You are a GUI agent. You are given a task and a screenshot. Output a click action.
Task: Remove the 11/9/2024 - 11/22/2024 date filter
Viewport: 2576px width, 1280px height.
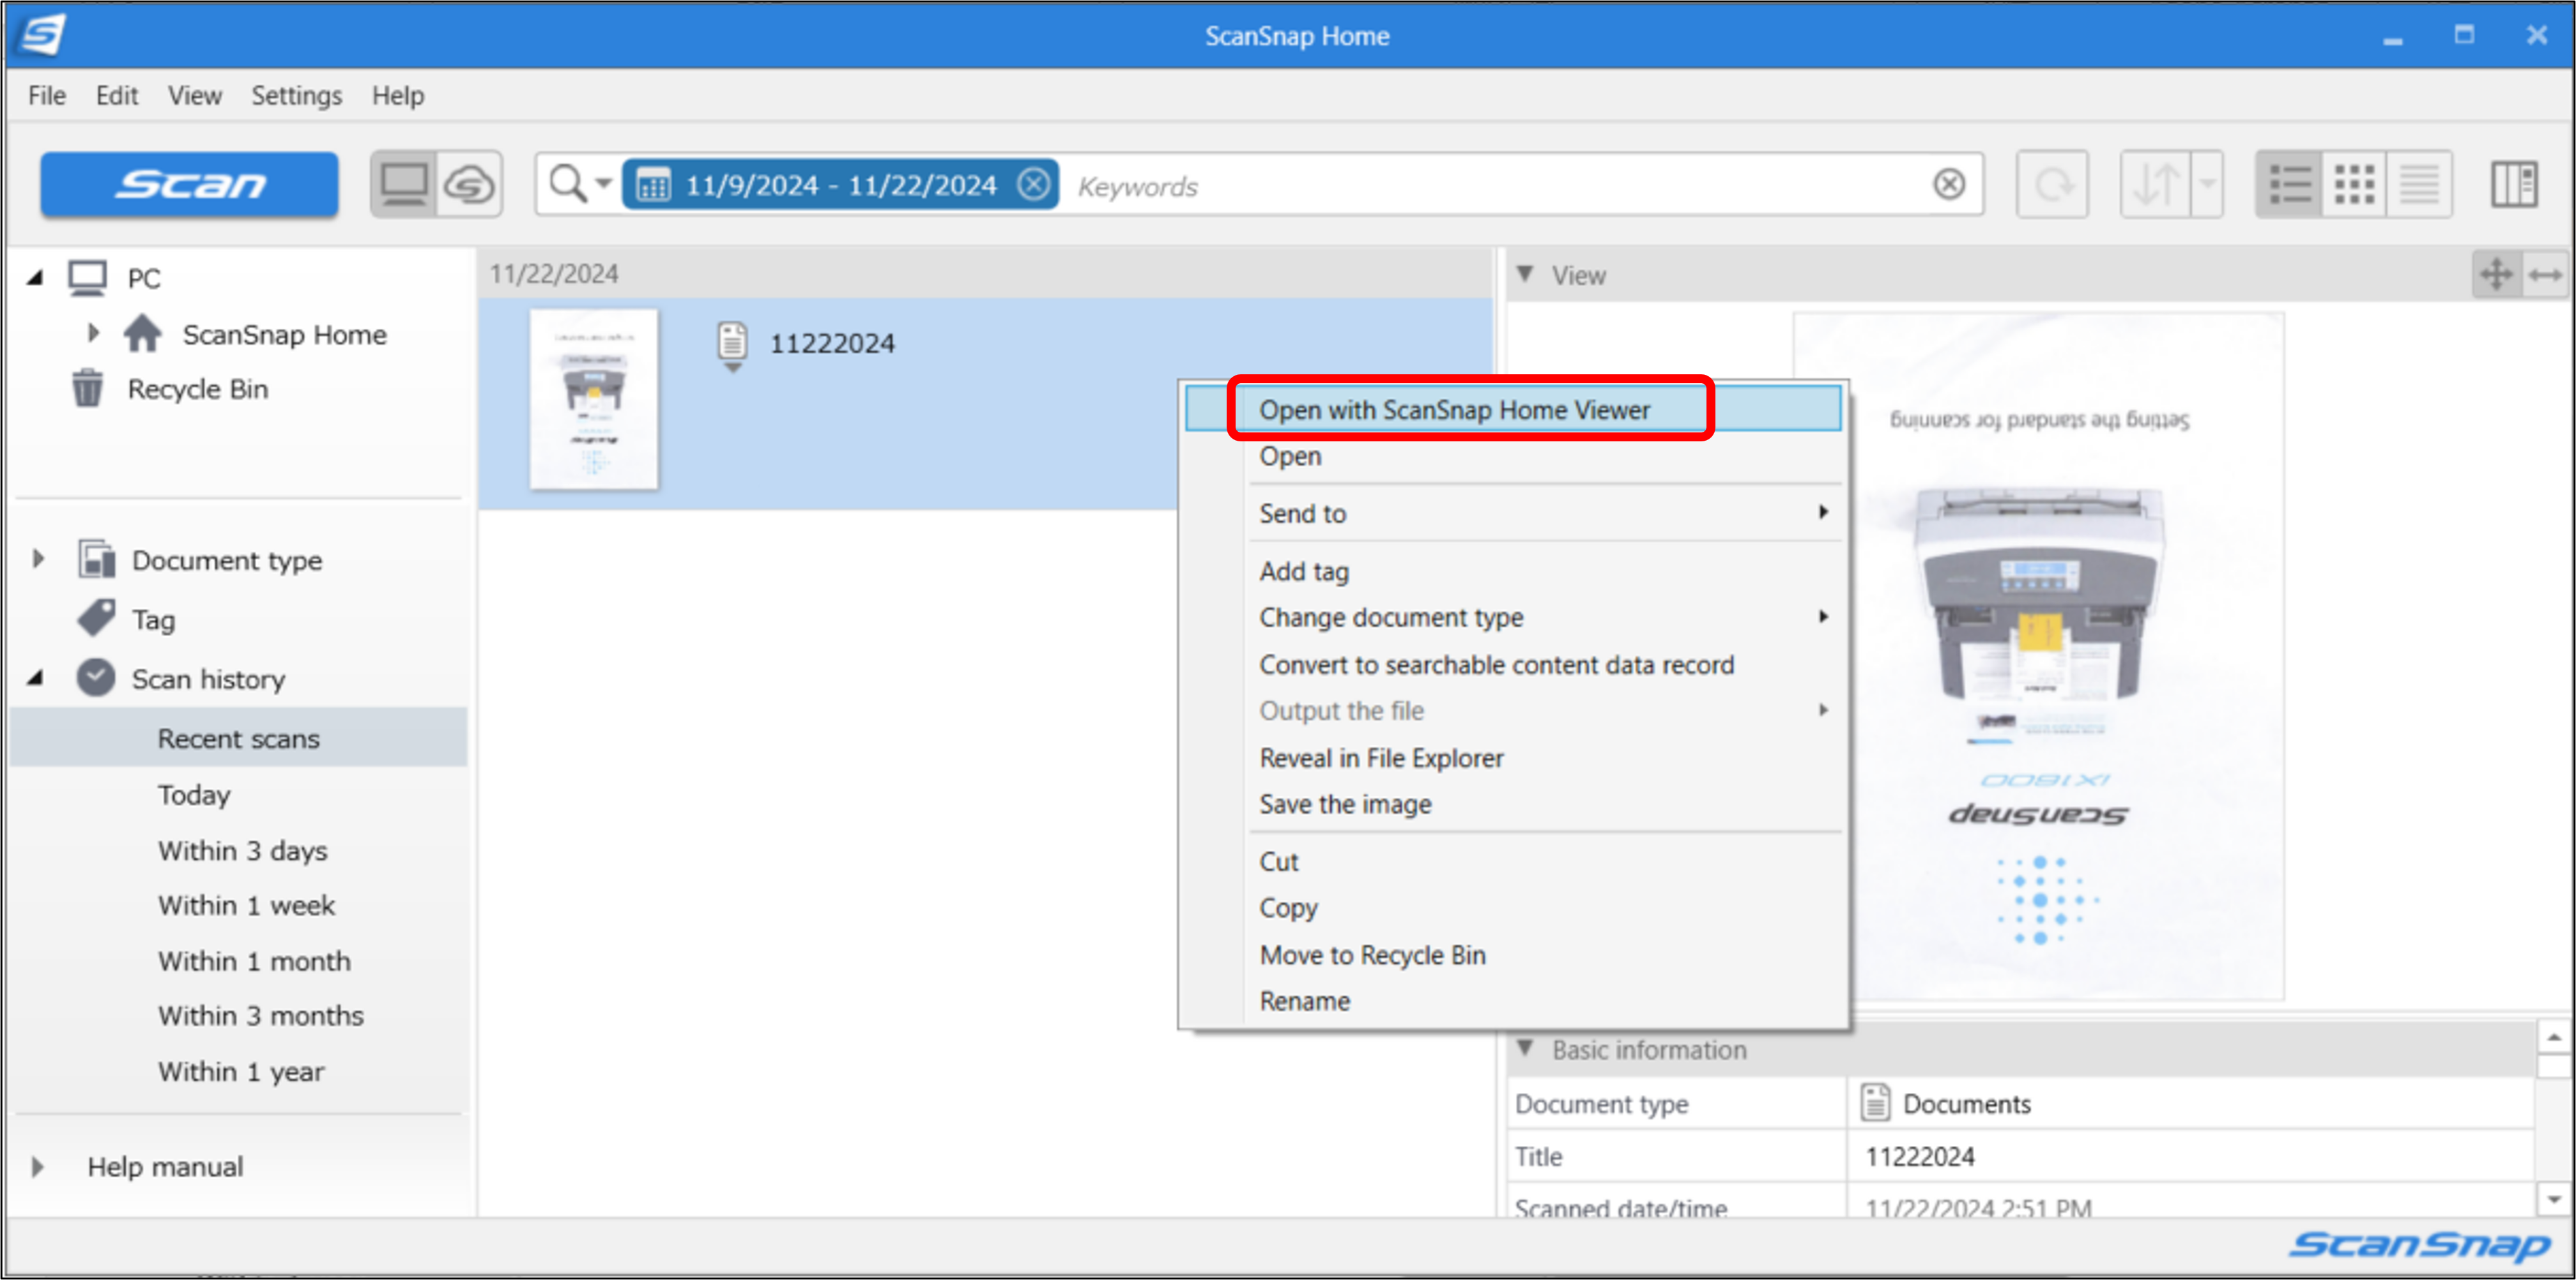tap(1034, 184)
